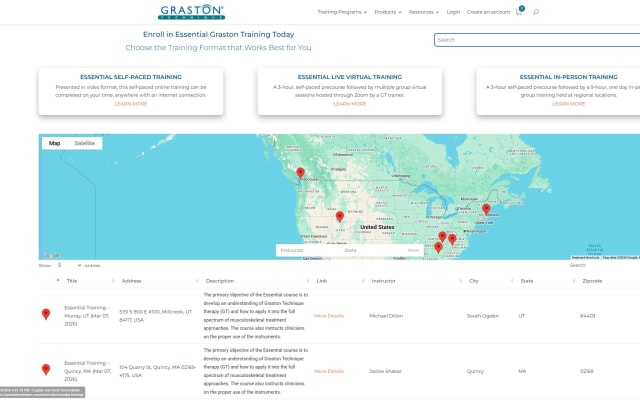
Task: Open the Show entries count dropdown
Action: (x=69, y=265)
